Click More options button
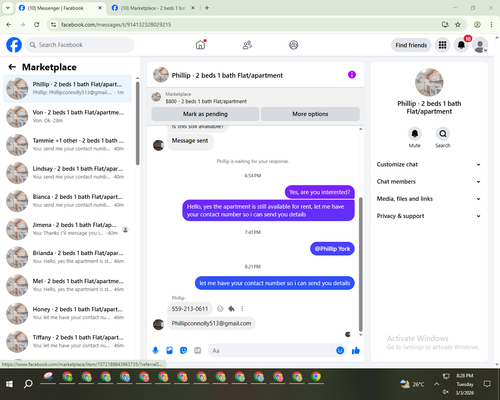The height and width of the screenshot is (400, 500). click(310, 114)
